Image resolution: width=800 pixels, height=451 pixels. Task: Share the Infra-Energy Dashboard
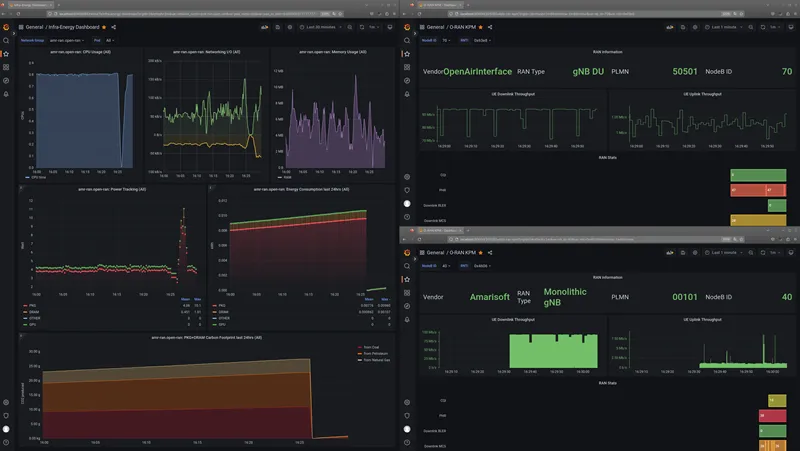(x=113, y=27)
